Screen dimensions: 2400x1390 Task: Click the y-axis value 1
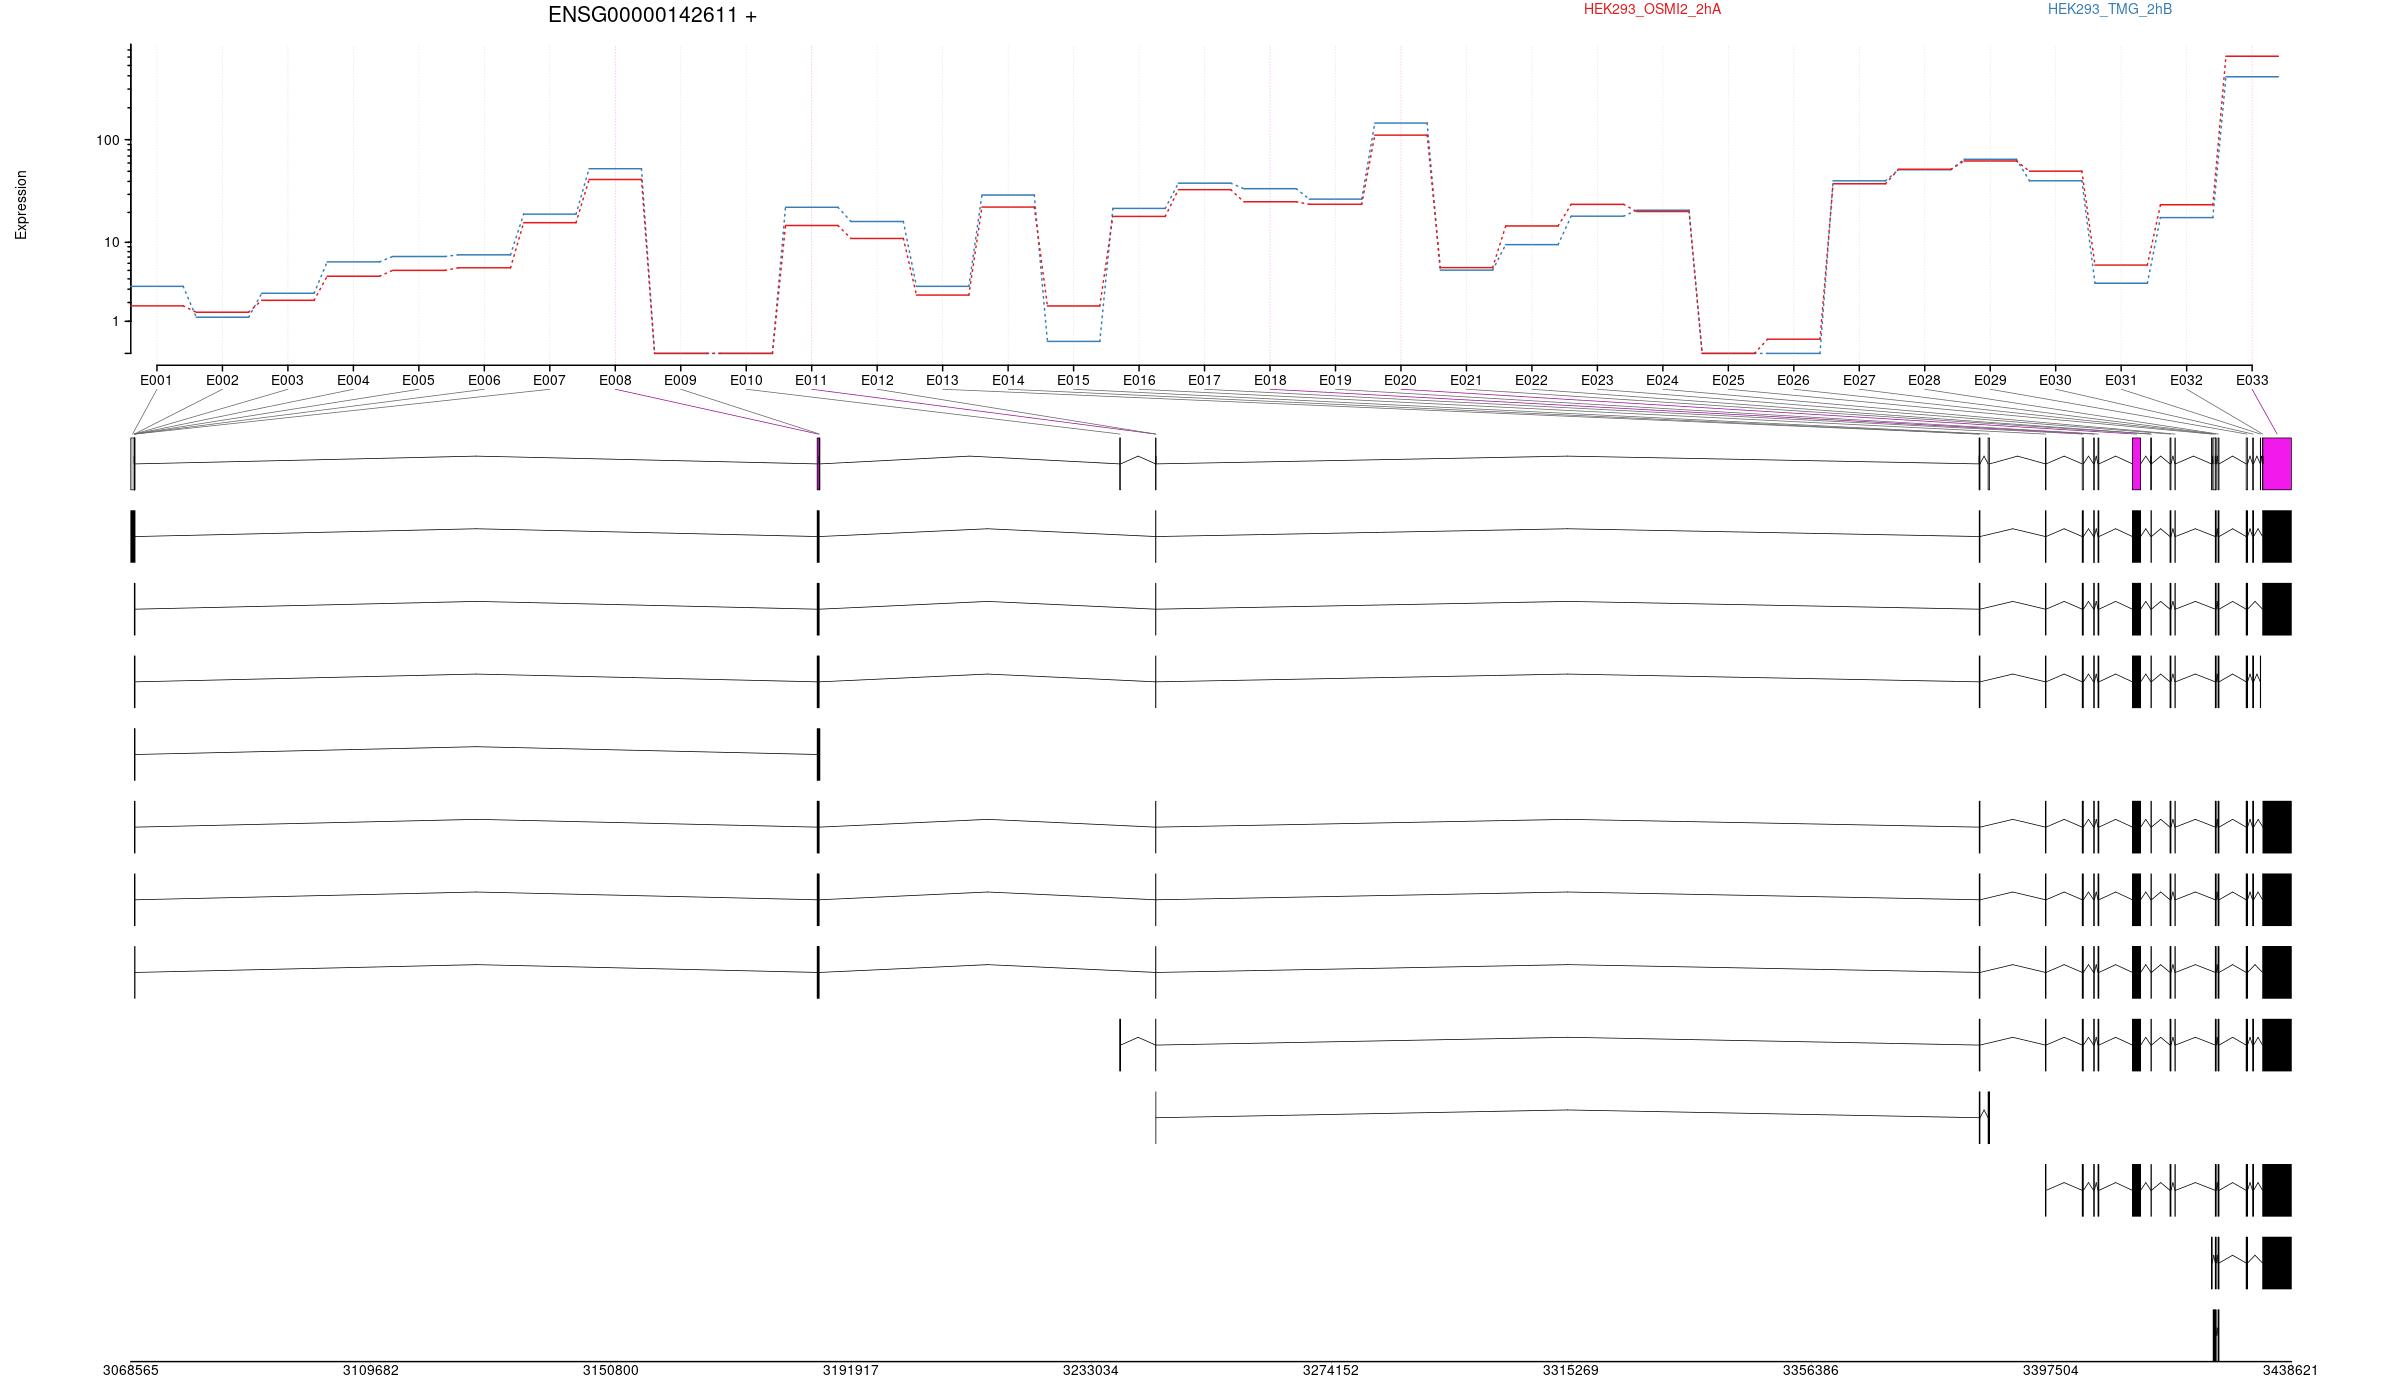pos(115,321)
